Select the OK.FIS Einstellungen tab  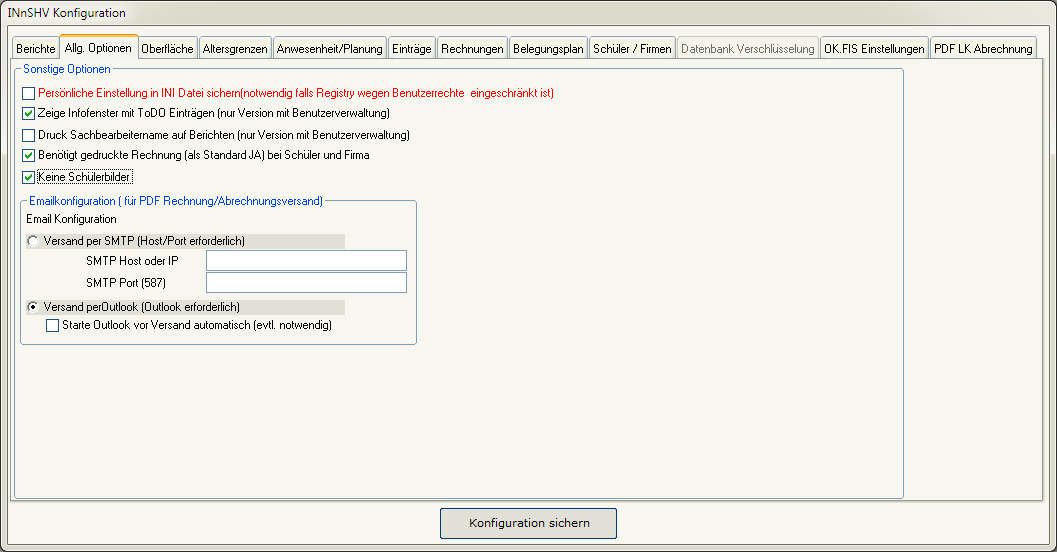tap(873, 49)
